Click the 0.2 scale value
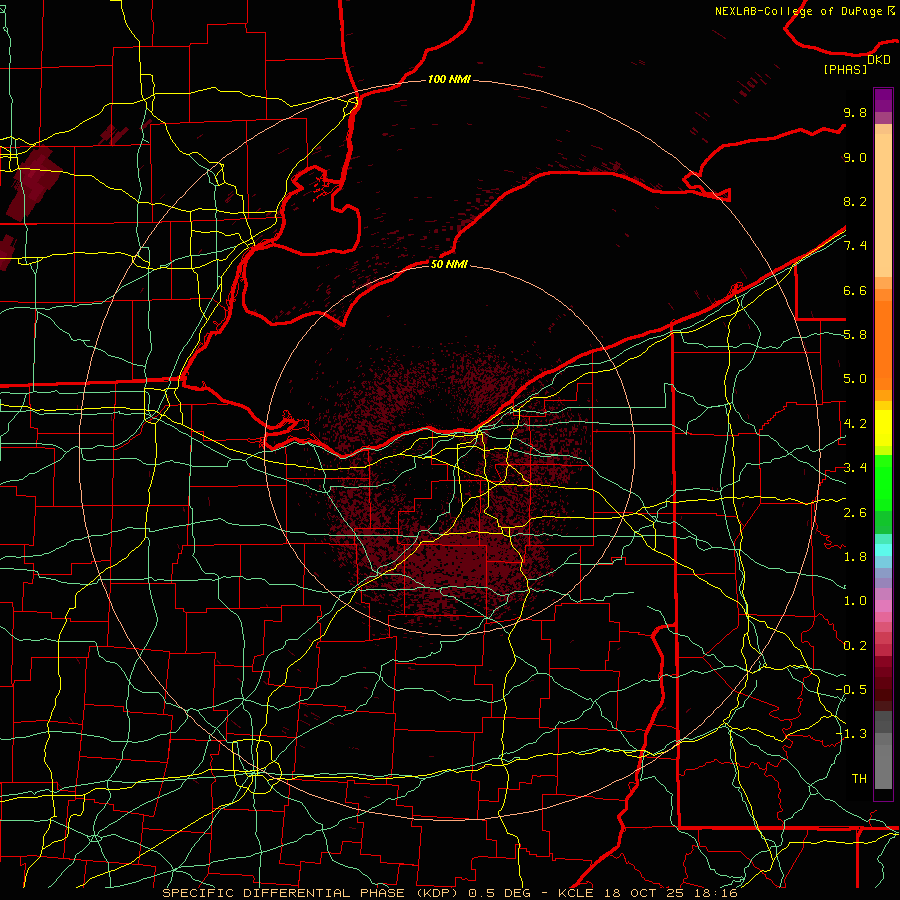900x900 pixels. [x=855, y=646]
